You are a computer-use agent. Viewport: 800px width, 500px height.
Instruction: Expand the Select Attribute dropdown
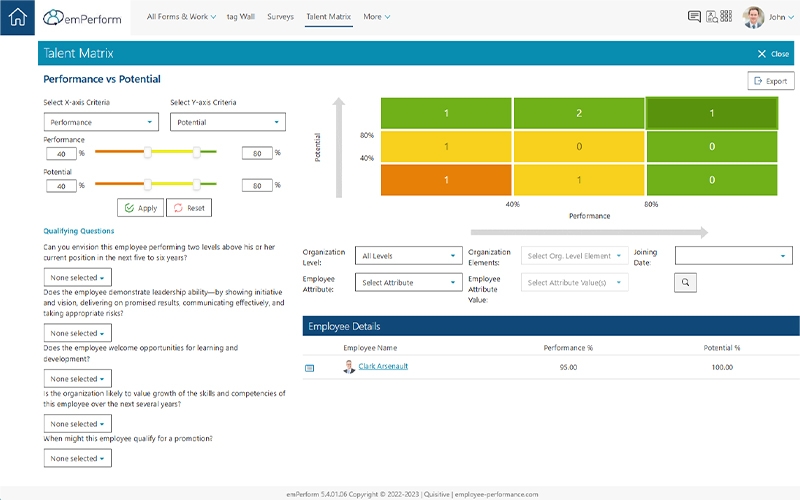408,283
